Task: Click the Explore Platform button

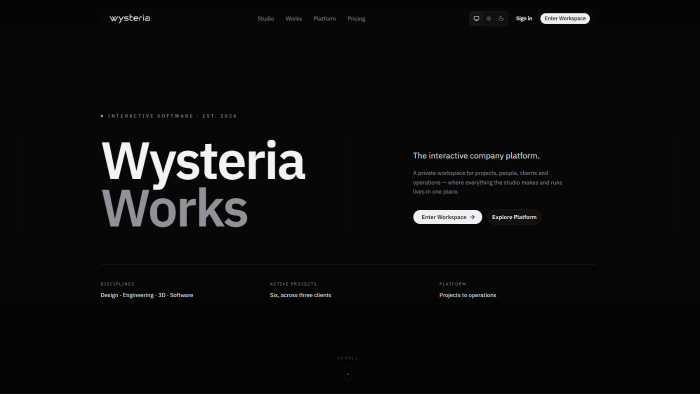Action: point(514,217)
